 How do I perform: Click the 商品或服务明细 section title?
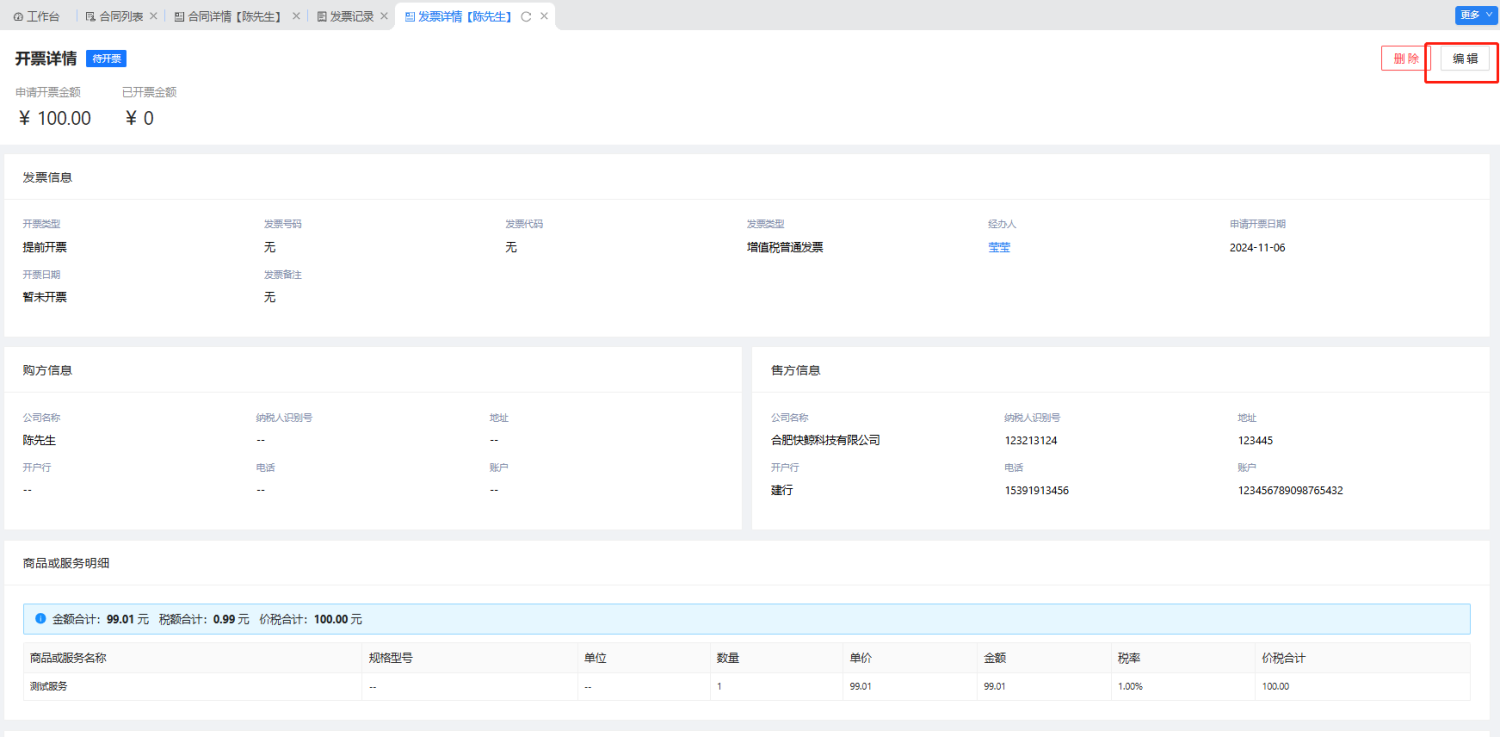point(66,563)
